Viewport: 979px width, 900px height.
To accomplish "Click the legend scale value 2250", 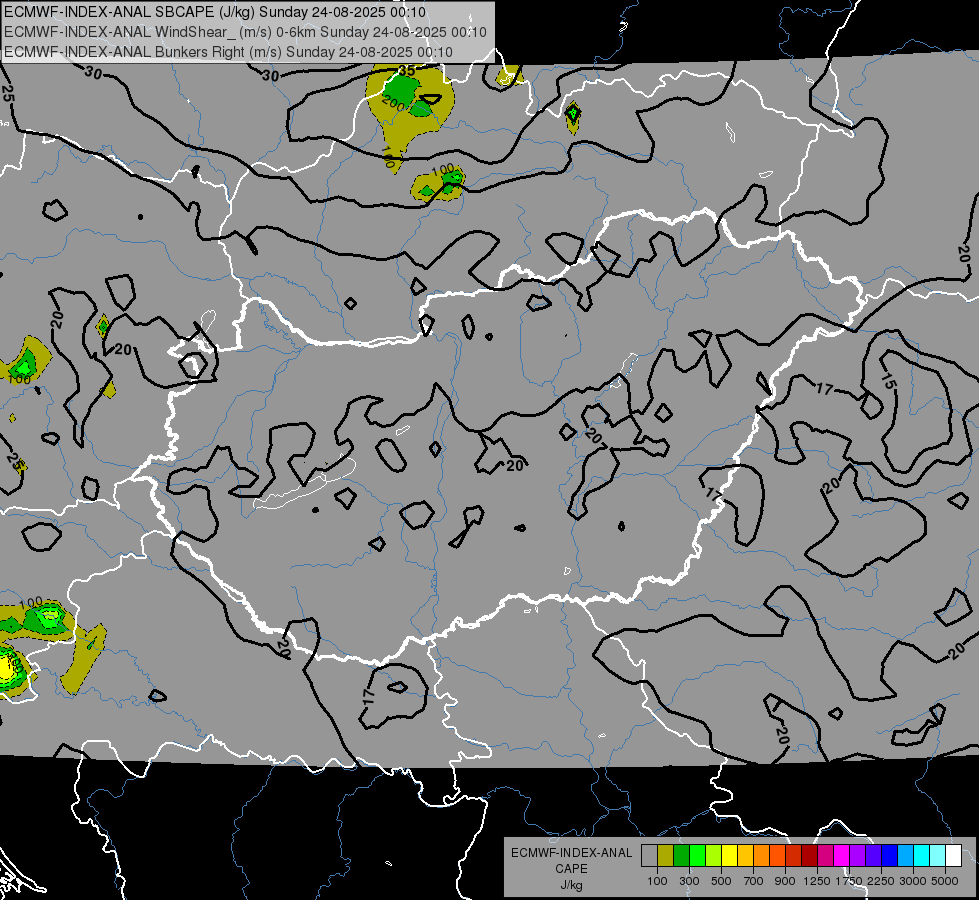I will [x=881, y=881].
